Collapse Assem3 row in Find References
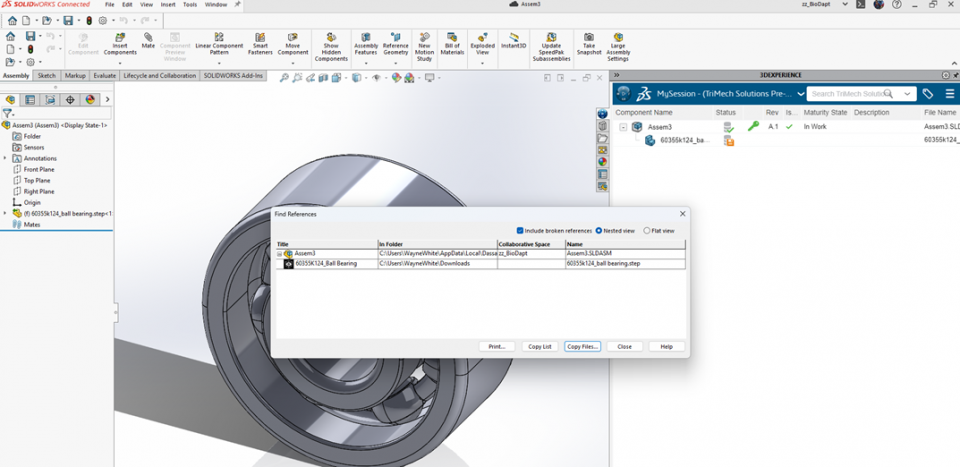 pos(280,253)
